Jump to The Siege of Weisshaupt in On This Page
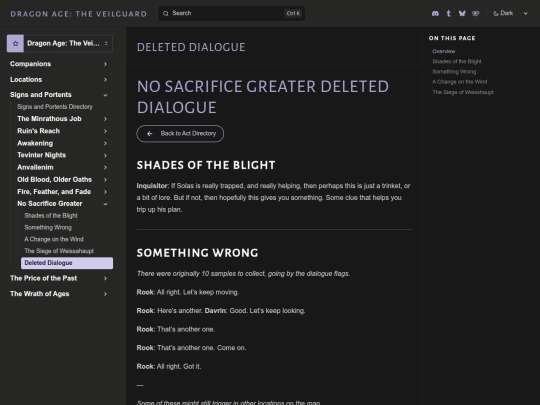Image resolution: width=540 pixels, height=405 pixels. tap(463, 92)
